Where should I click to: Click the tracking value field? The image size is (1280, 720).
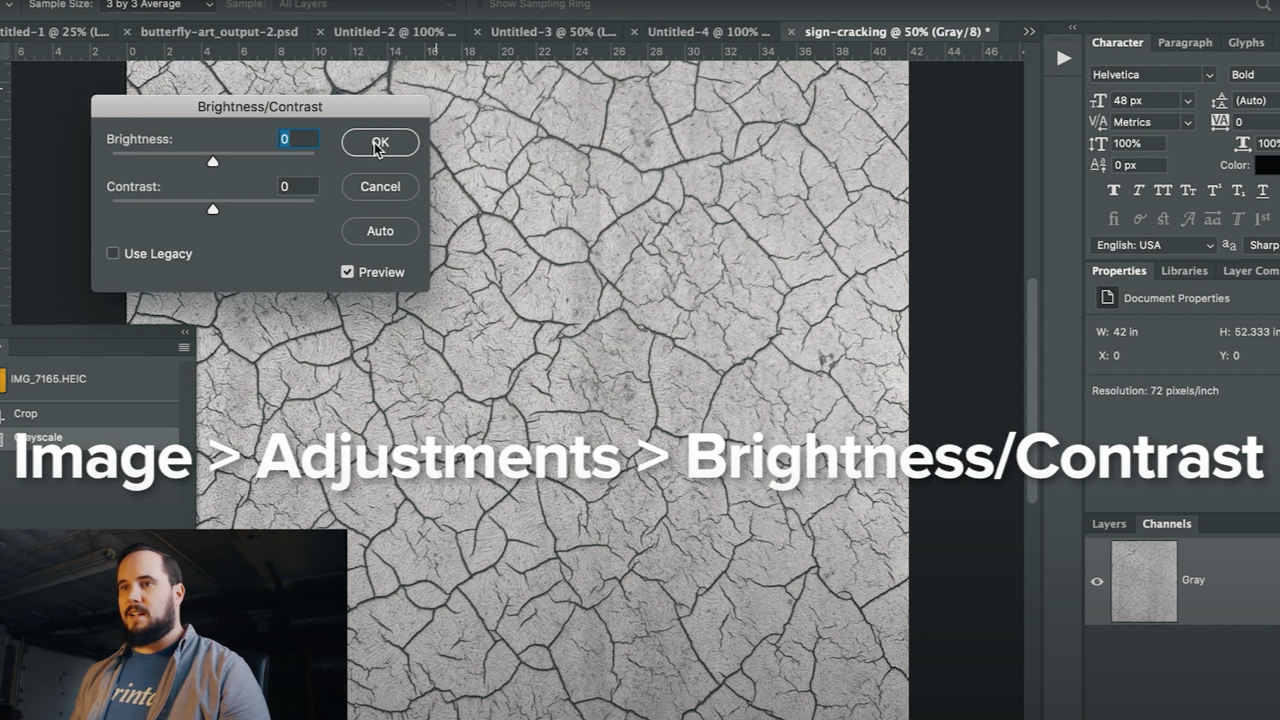click(x=1256, y=122)
